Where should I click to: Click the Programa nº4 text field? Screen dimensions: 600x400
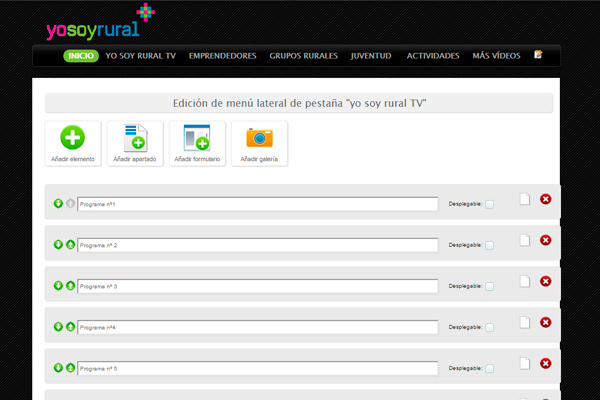[x=258, y=327]
